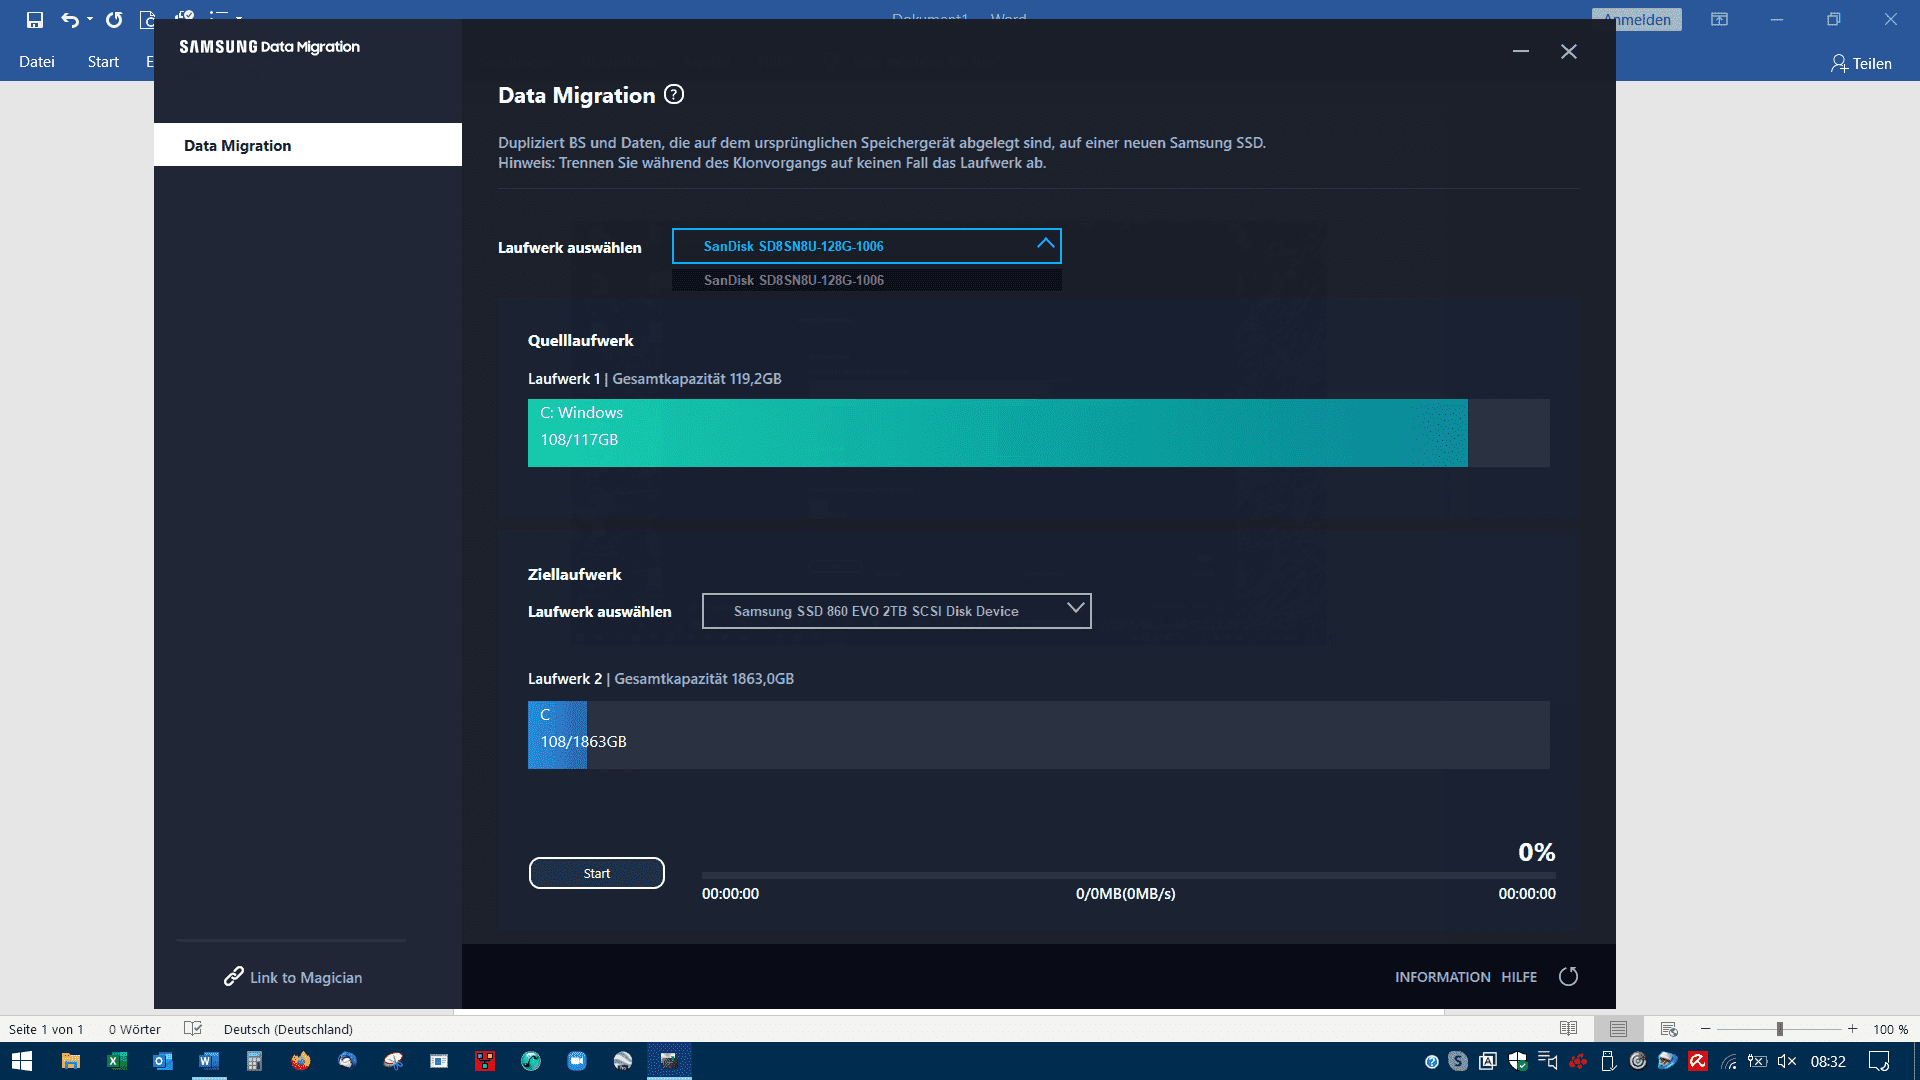Click the 08:32 taskbar clock
This screenshot has height=1080, width=1920.
click(1828, 1061)
